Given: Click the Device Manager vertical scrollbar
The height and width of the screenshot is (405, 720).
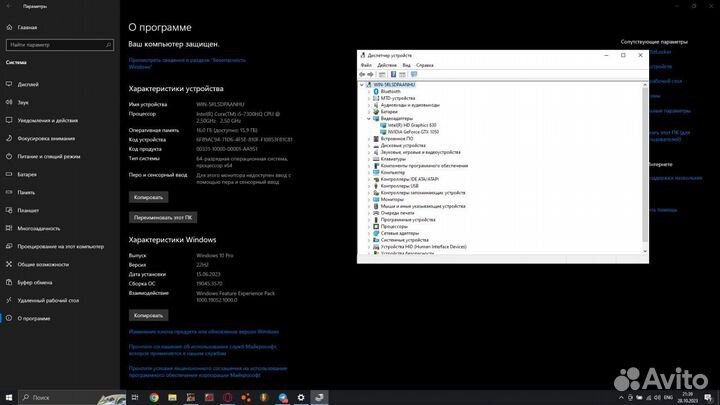Looking at the screenshot, I should point(645,164).
